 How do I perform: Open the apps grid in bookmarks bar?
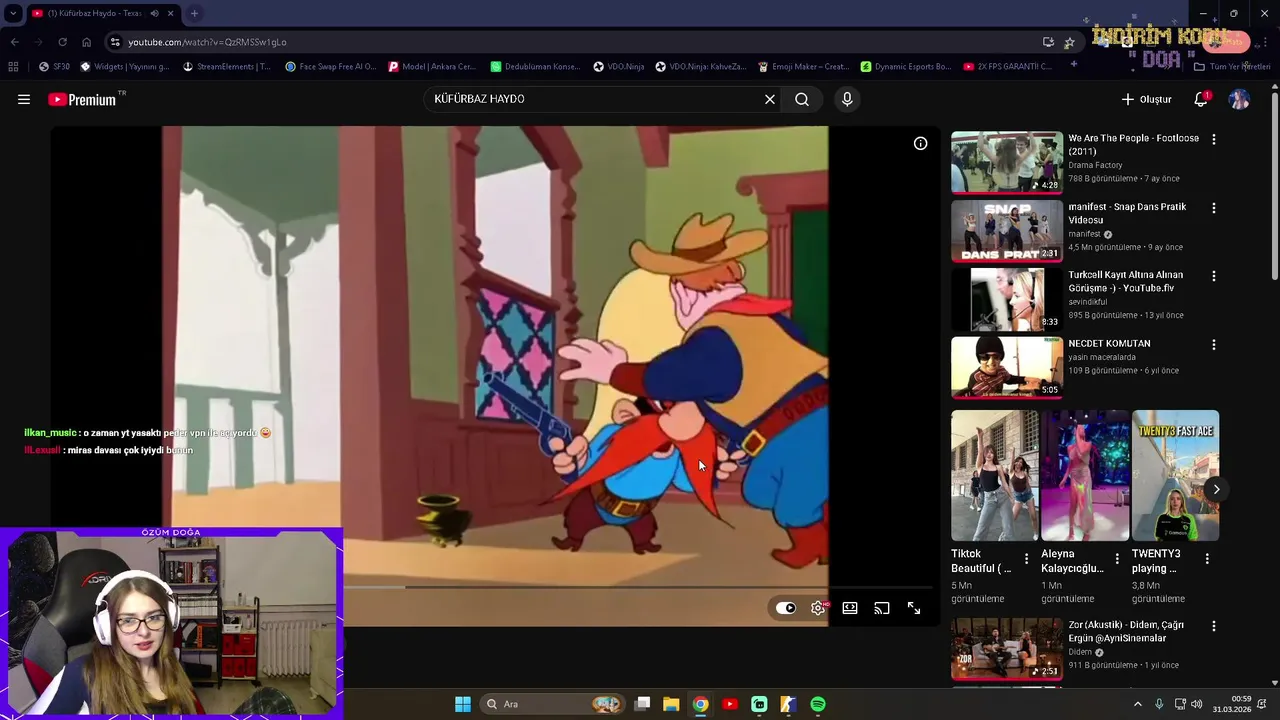click(x=13, y=67)
